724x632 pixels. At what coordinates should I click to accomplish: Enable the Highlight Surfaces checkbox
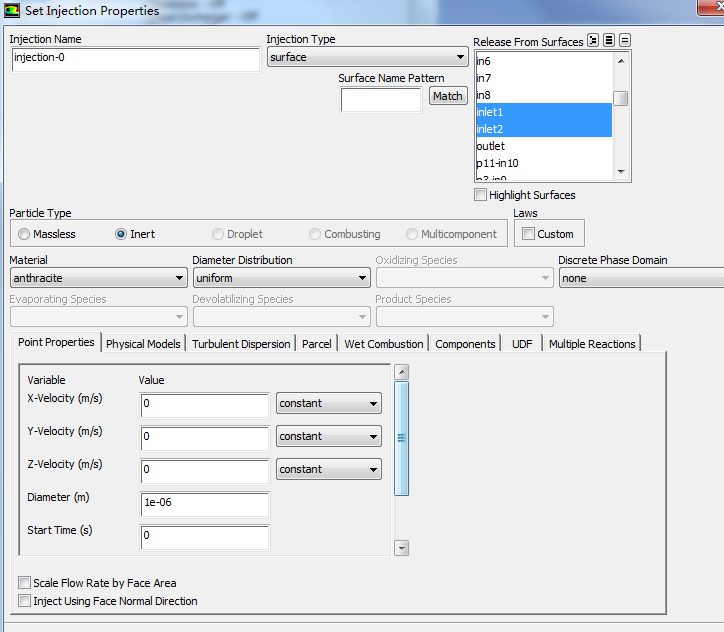tap(480, 195)
